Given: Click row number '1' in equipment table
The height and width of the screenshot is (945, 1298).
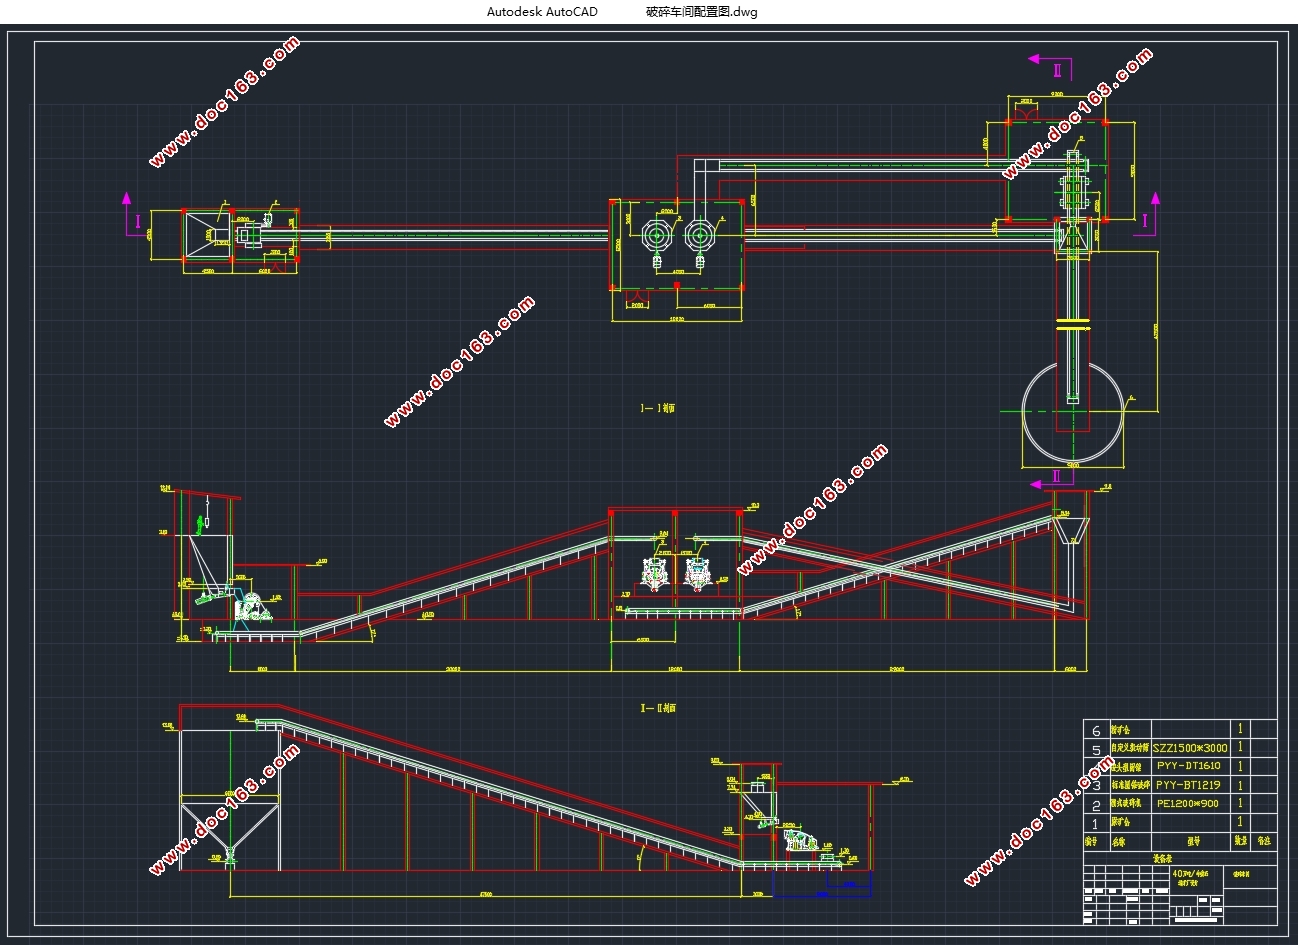Looking at the screenshot, I should click(1095, 824).
